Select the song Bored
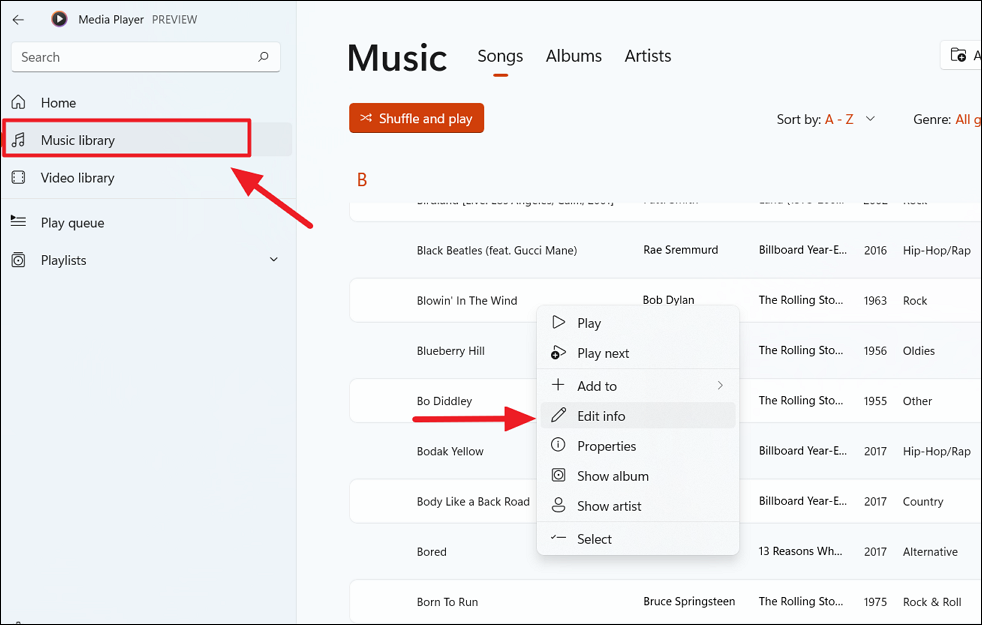The height and width of the screenshot is (625, 982). pyautogui.click(x=432, y=552)
